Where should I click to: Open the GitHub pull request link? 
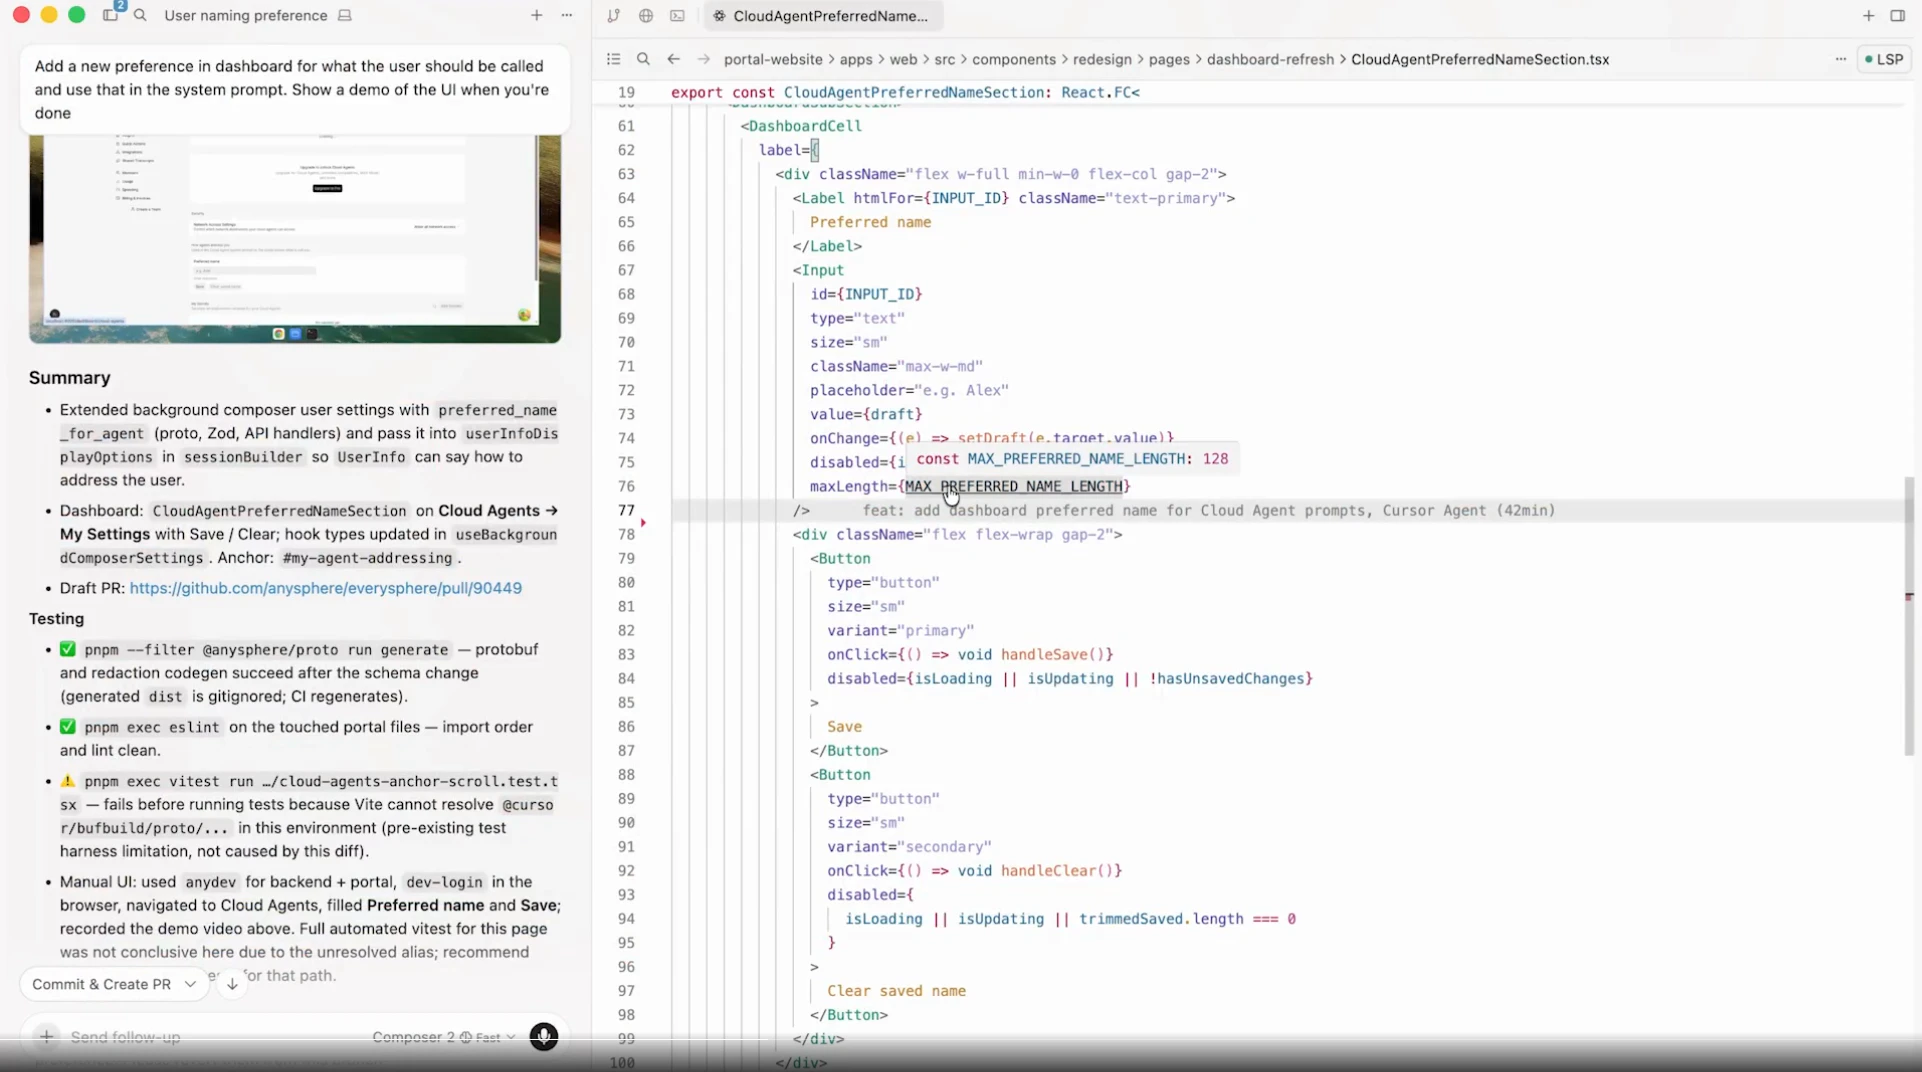(327, 588)
